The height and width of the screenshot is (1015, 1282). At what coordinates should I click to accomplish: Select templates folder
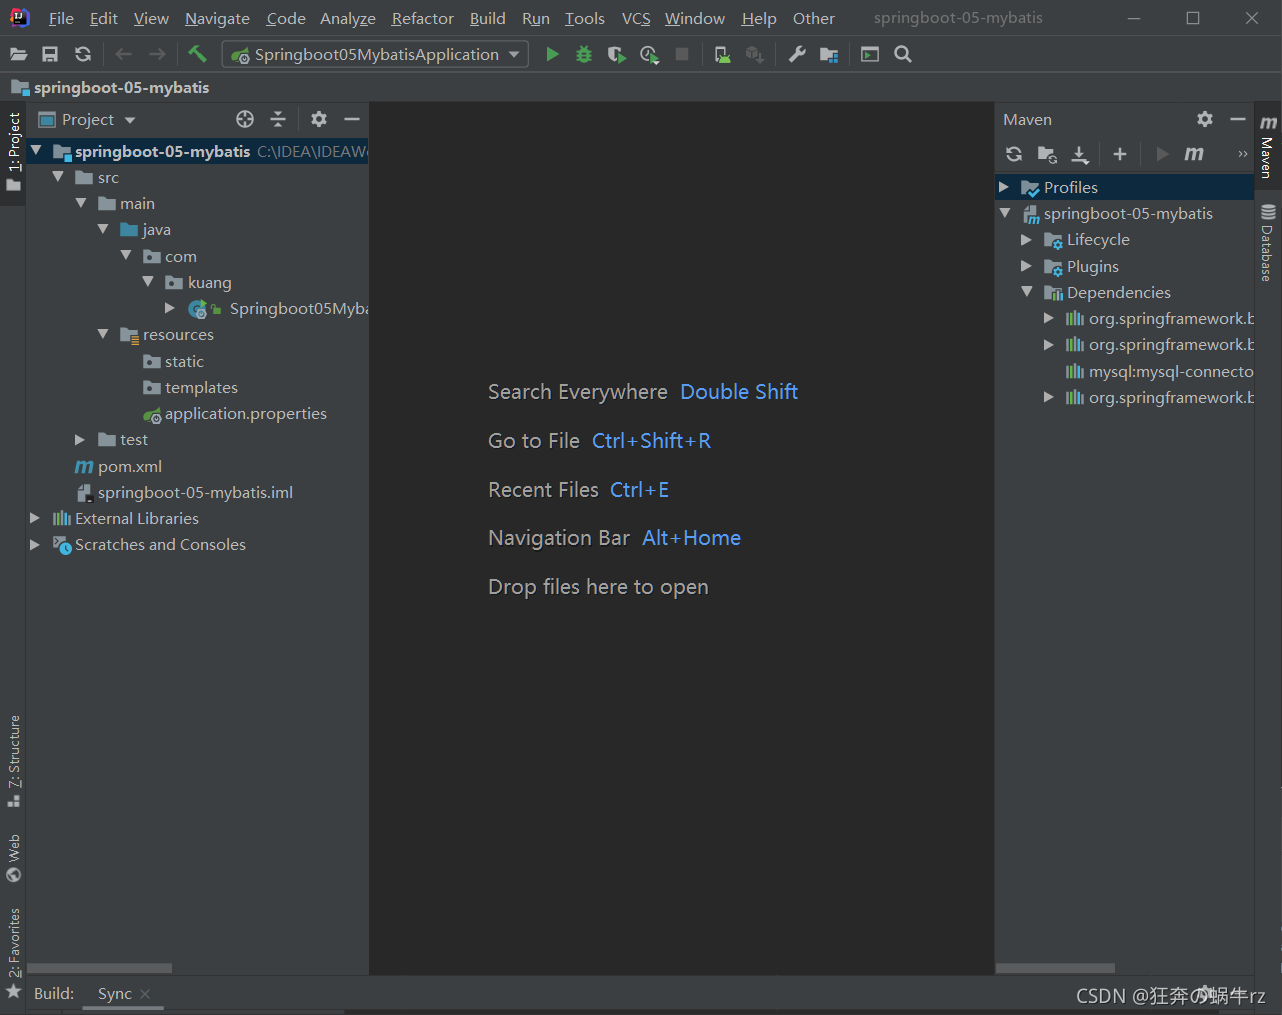[190, 387]
